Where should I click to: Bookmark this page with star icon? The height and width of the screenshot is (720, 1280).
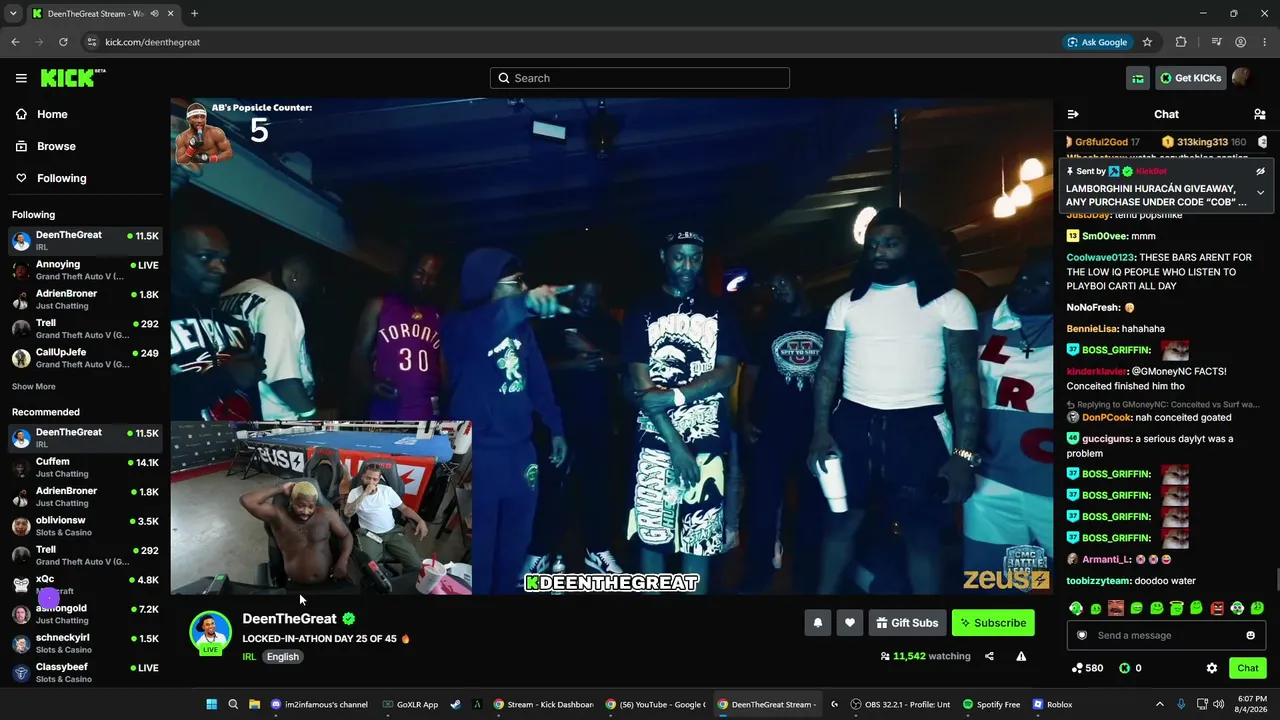[x=1147, y=42]
